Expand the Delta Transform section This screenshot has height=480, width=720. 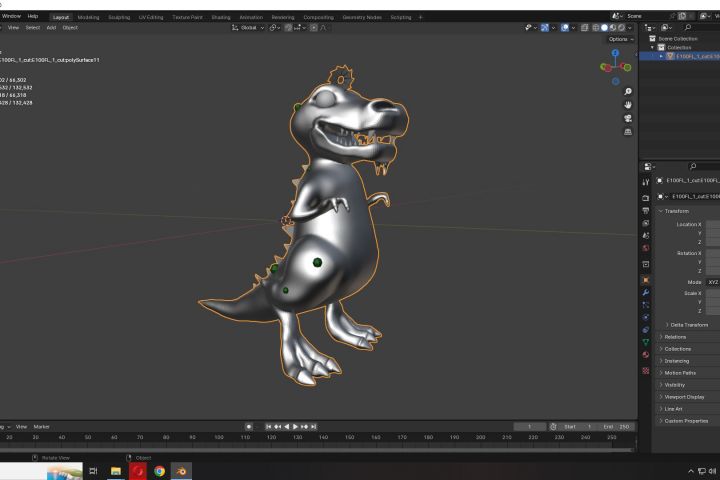[688, 325]
